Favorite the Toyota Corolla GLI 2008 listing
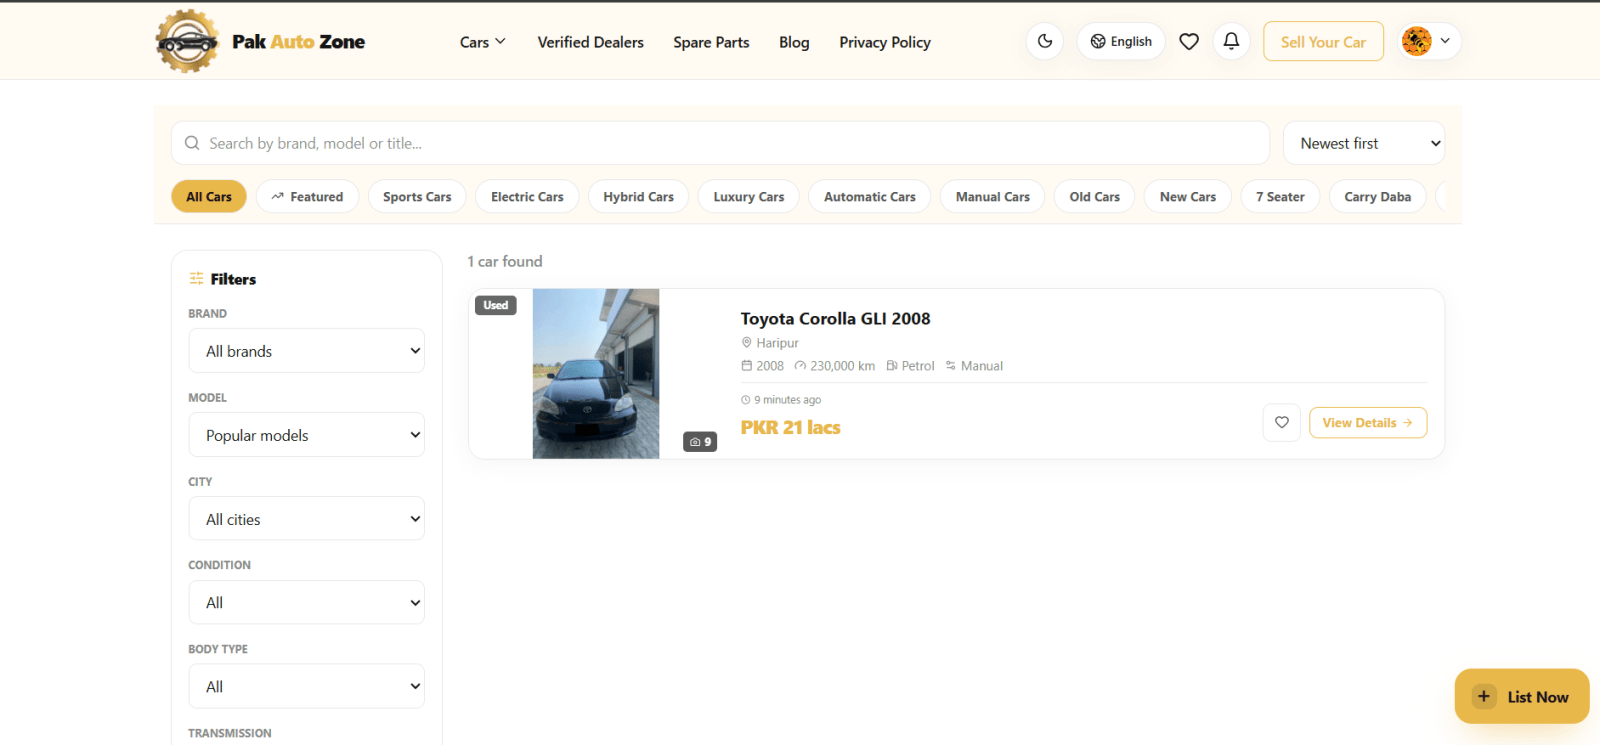This screenshot has width=1600, height=745. pyautogui.click(x=1282, y=423)
